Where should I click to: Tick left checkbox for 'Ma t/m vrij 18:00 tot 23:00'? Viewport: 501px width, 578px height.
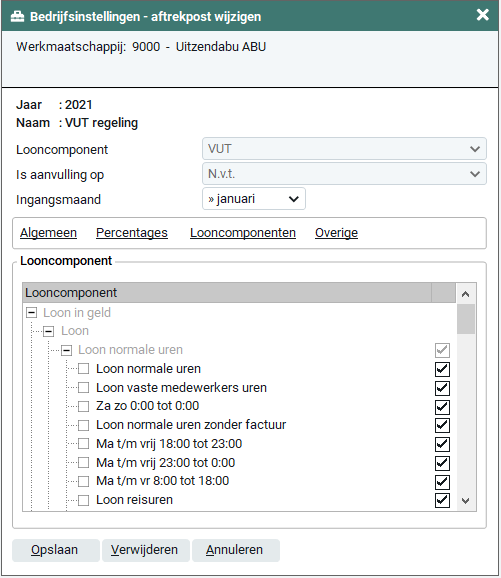[84, 444]
